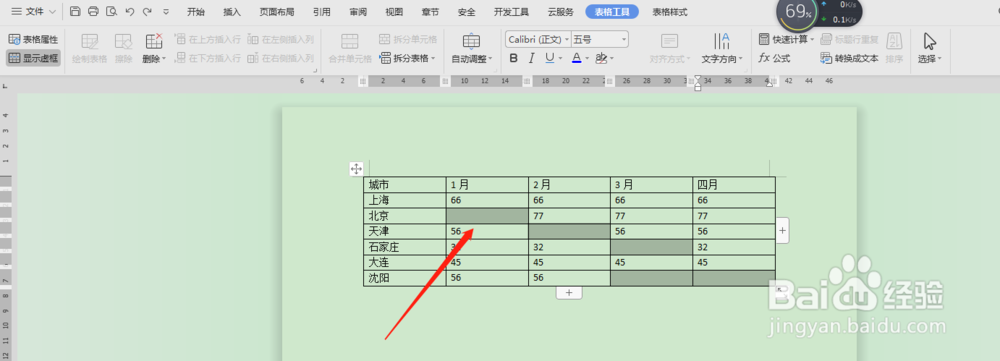1000x361 pixels.
Task: Click 在左侧插入列 insert column left
Action: click(281, 40)
